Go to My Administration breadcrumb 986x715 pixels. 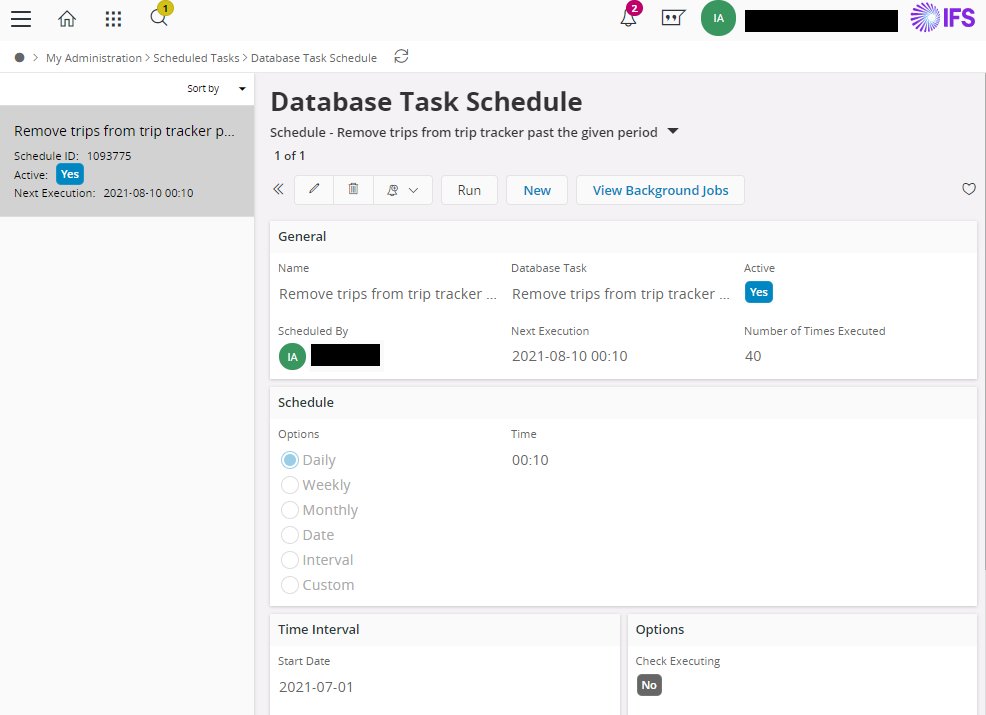(x=94, y=58)
